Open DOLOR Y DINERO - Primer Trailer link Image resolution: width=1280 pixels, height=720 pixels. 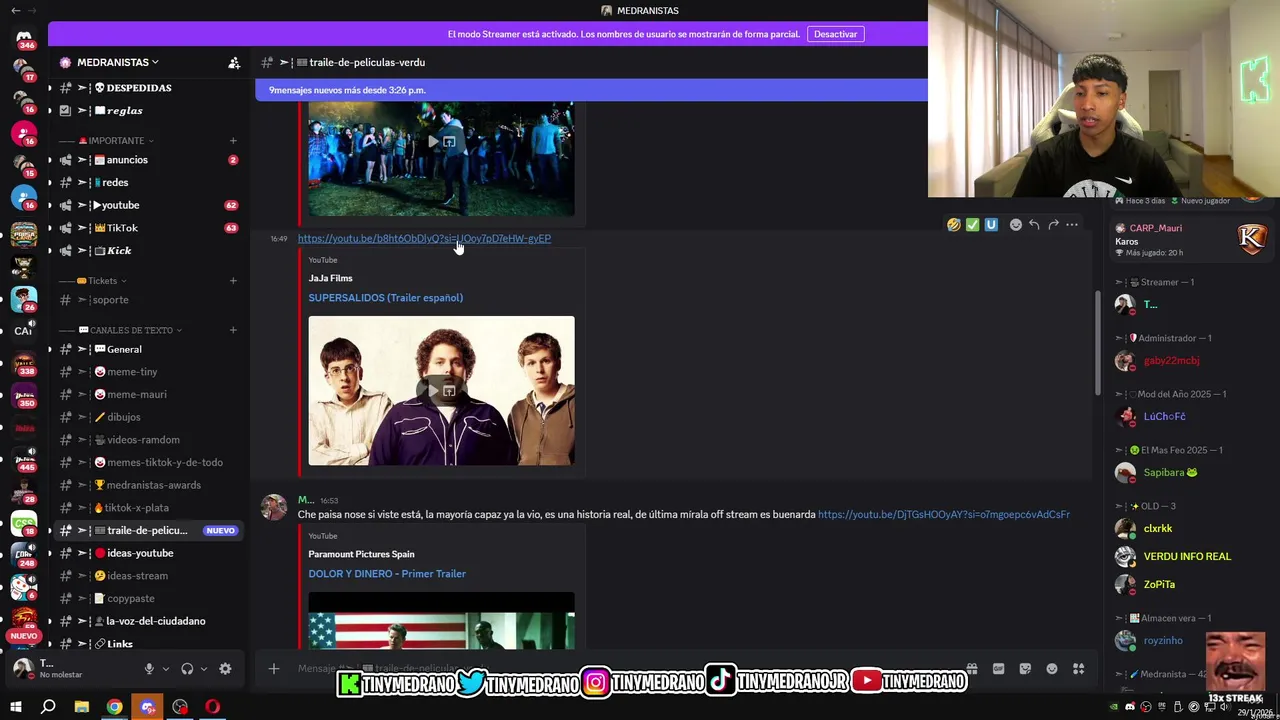[387, 574]
